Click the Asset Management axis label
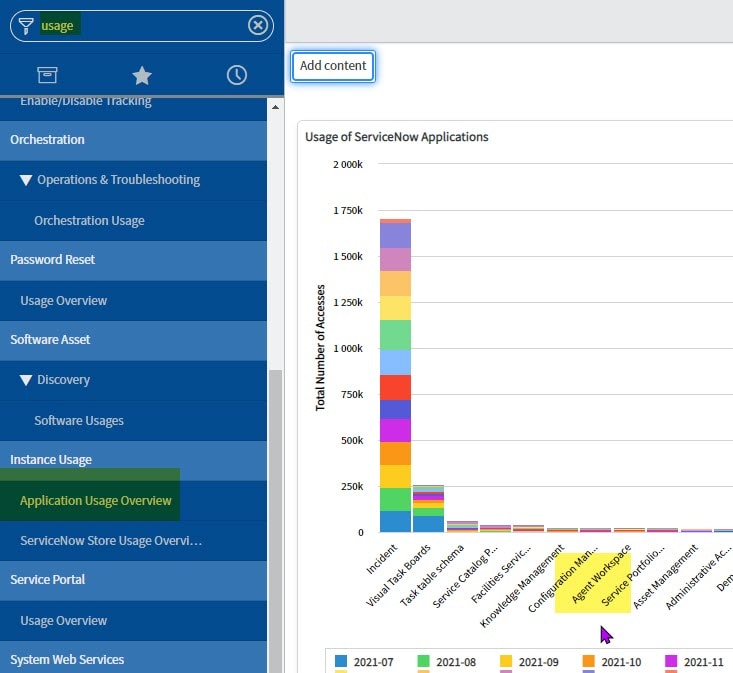733x673 pixels. 665,577
